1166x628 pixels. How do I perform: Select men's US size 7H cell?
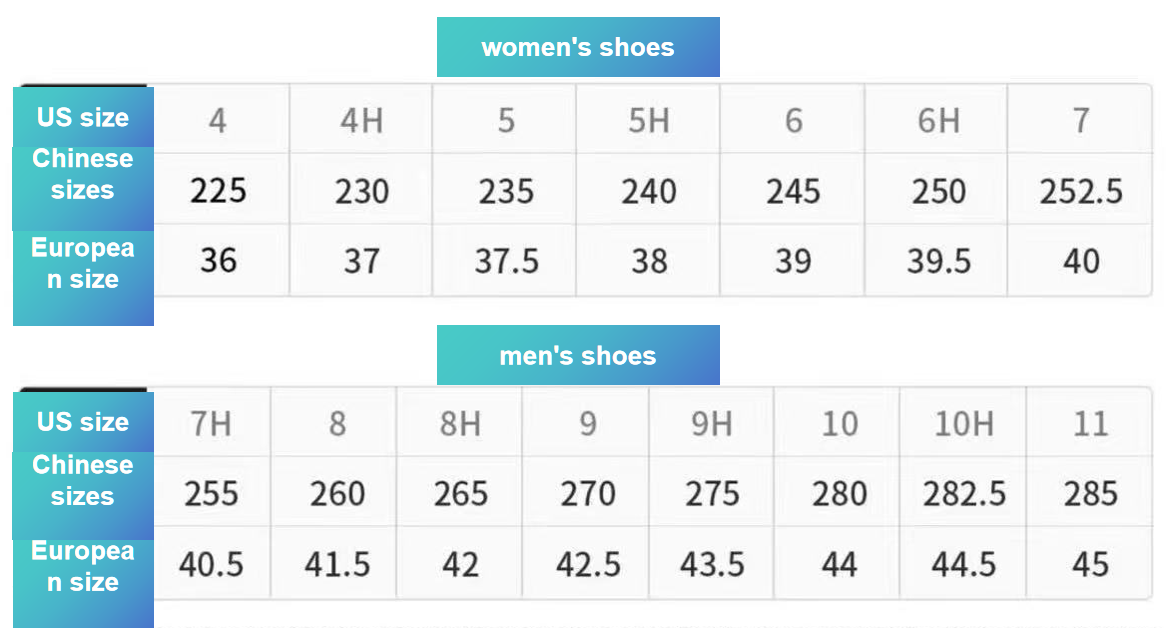[x=211, y=424]
